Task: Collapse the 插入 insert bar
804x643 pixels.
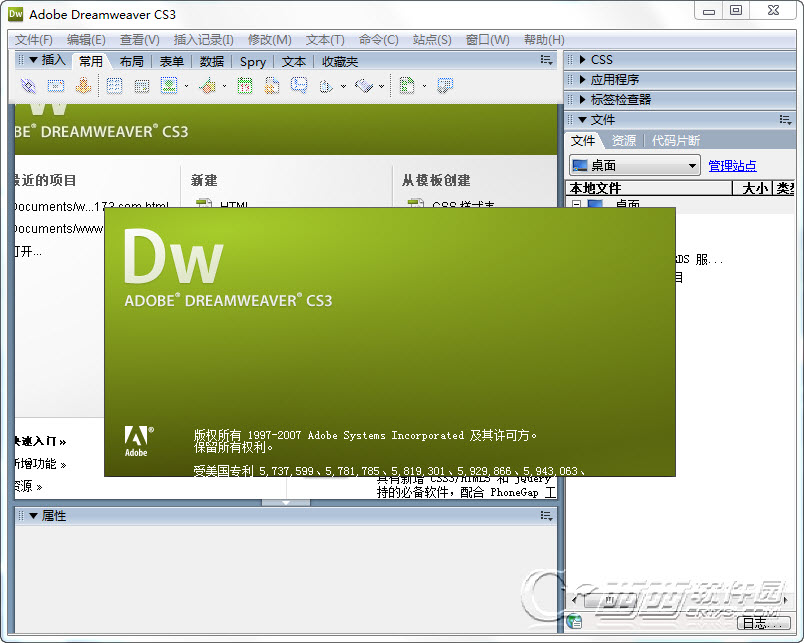Action: (33, 60)
